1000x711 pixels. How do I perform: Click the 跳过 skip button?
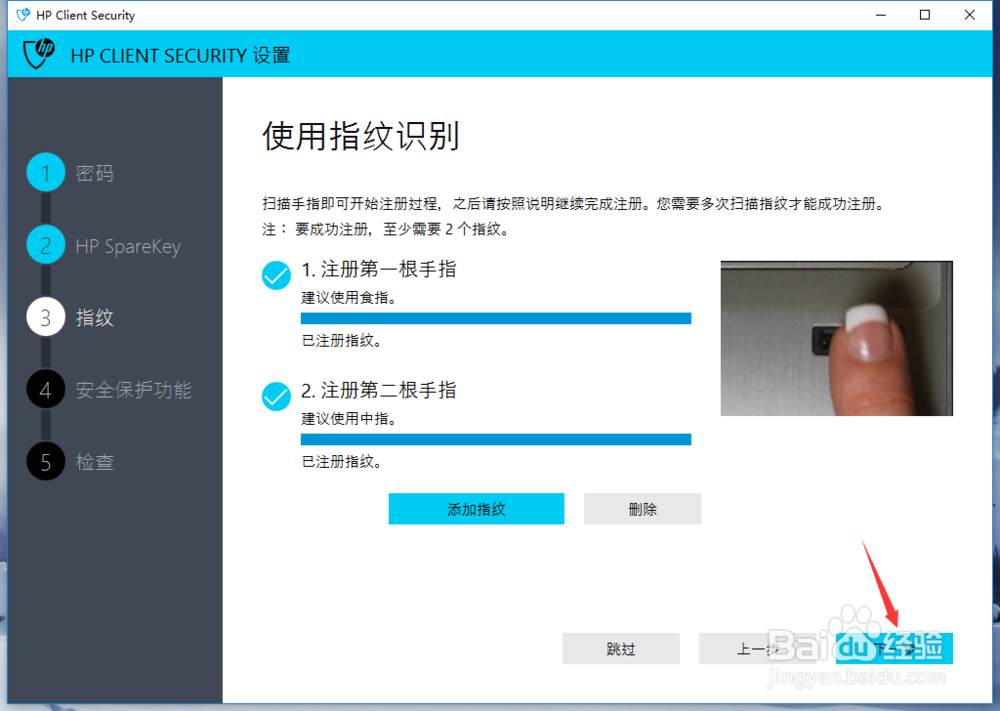click(x=620, y=648)
